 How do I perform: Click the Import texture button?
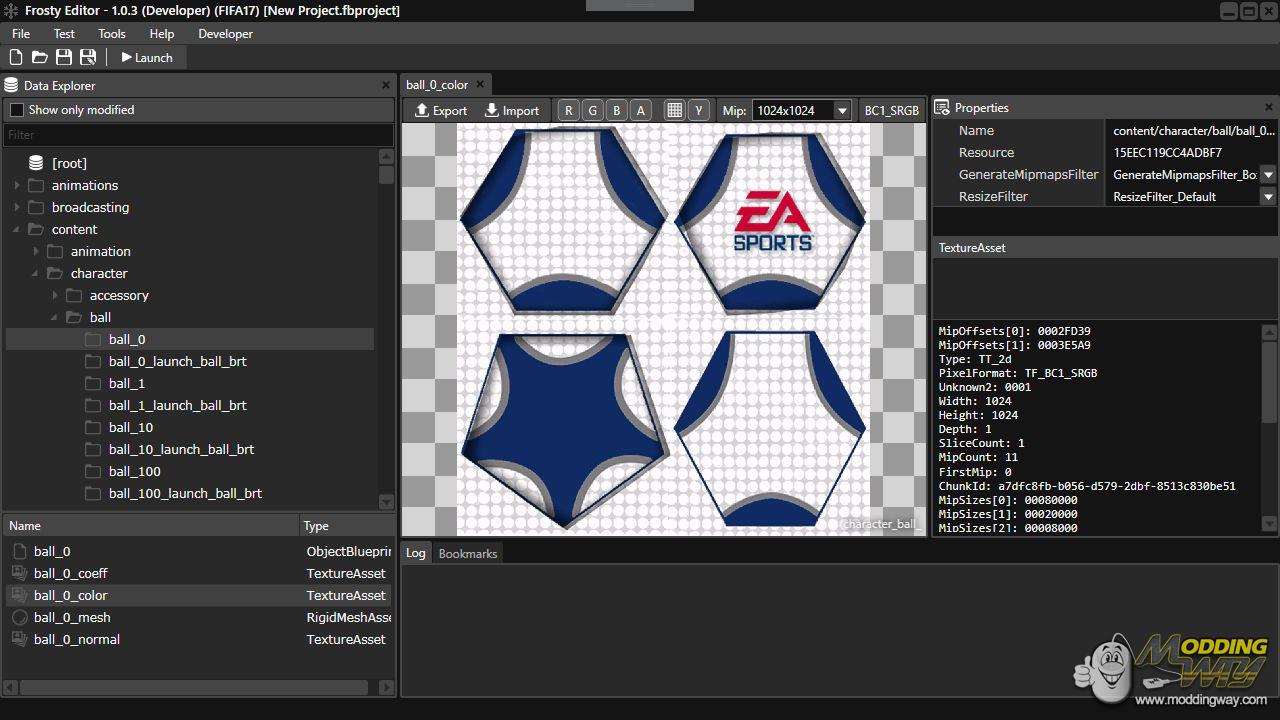[512, 111]
